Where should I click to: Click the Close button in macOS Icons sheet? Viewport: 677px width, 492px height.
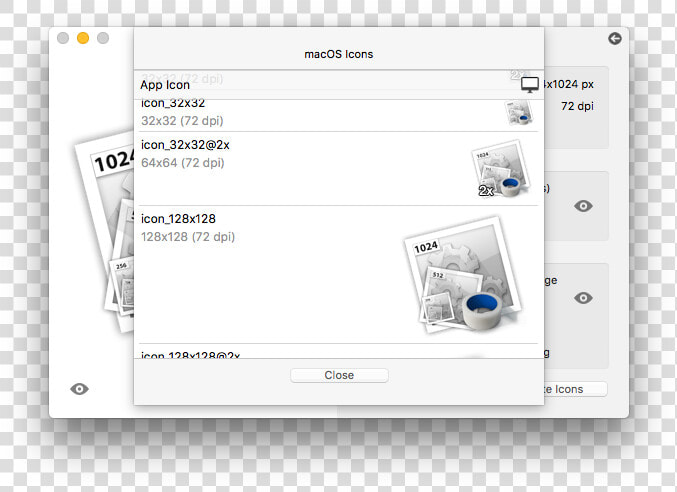pyautogui.click(x=339, y=375)
